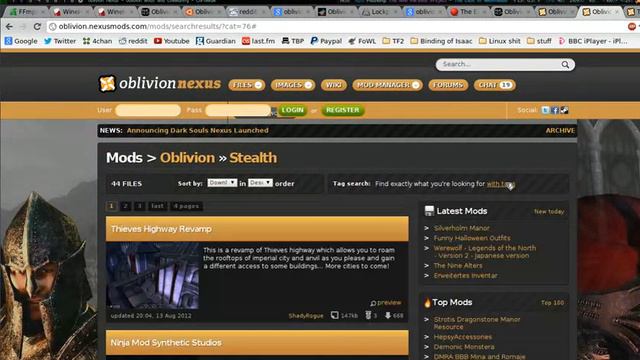Image resolution: width=640 pixels, height=360 pixels.
Task: Open Strotis Dragonstone Manor Resource mod
Action: pyautogui.click(x=477, y=323)
